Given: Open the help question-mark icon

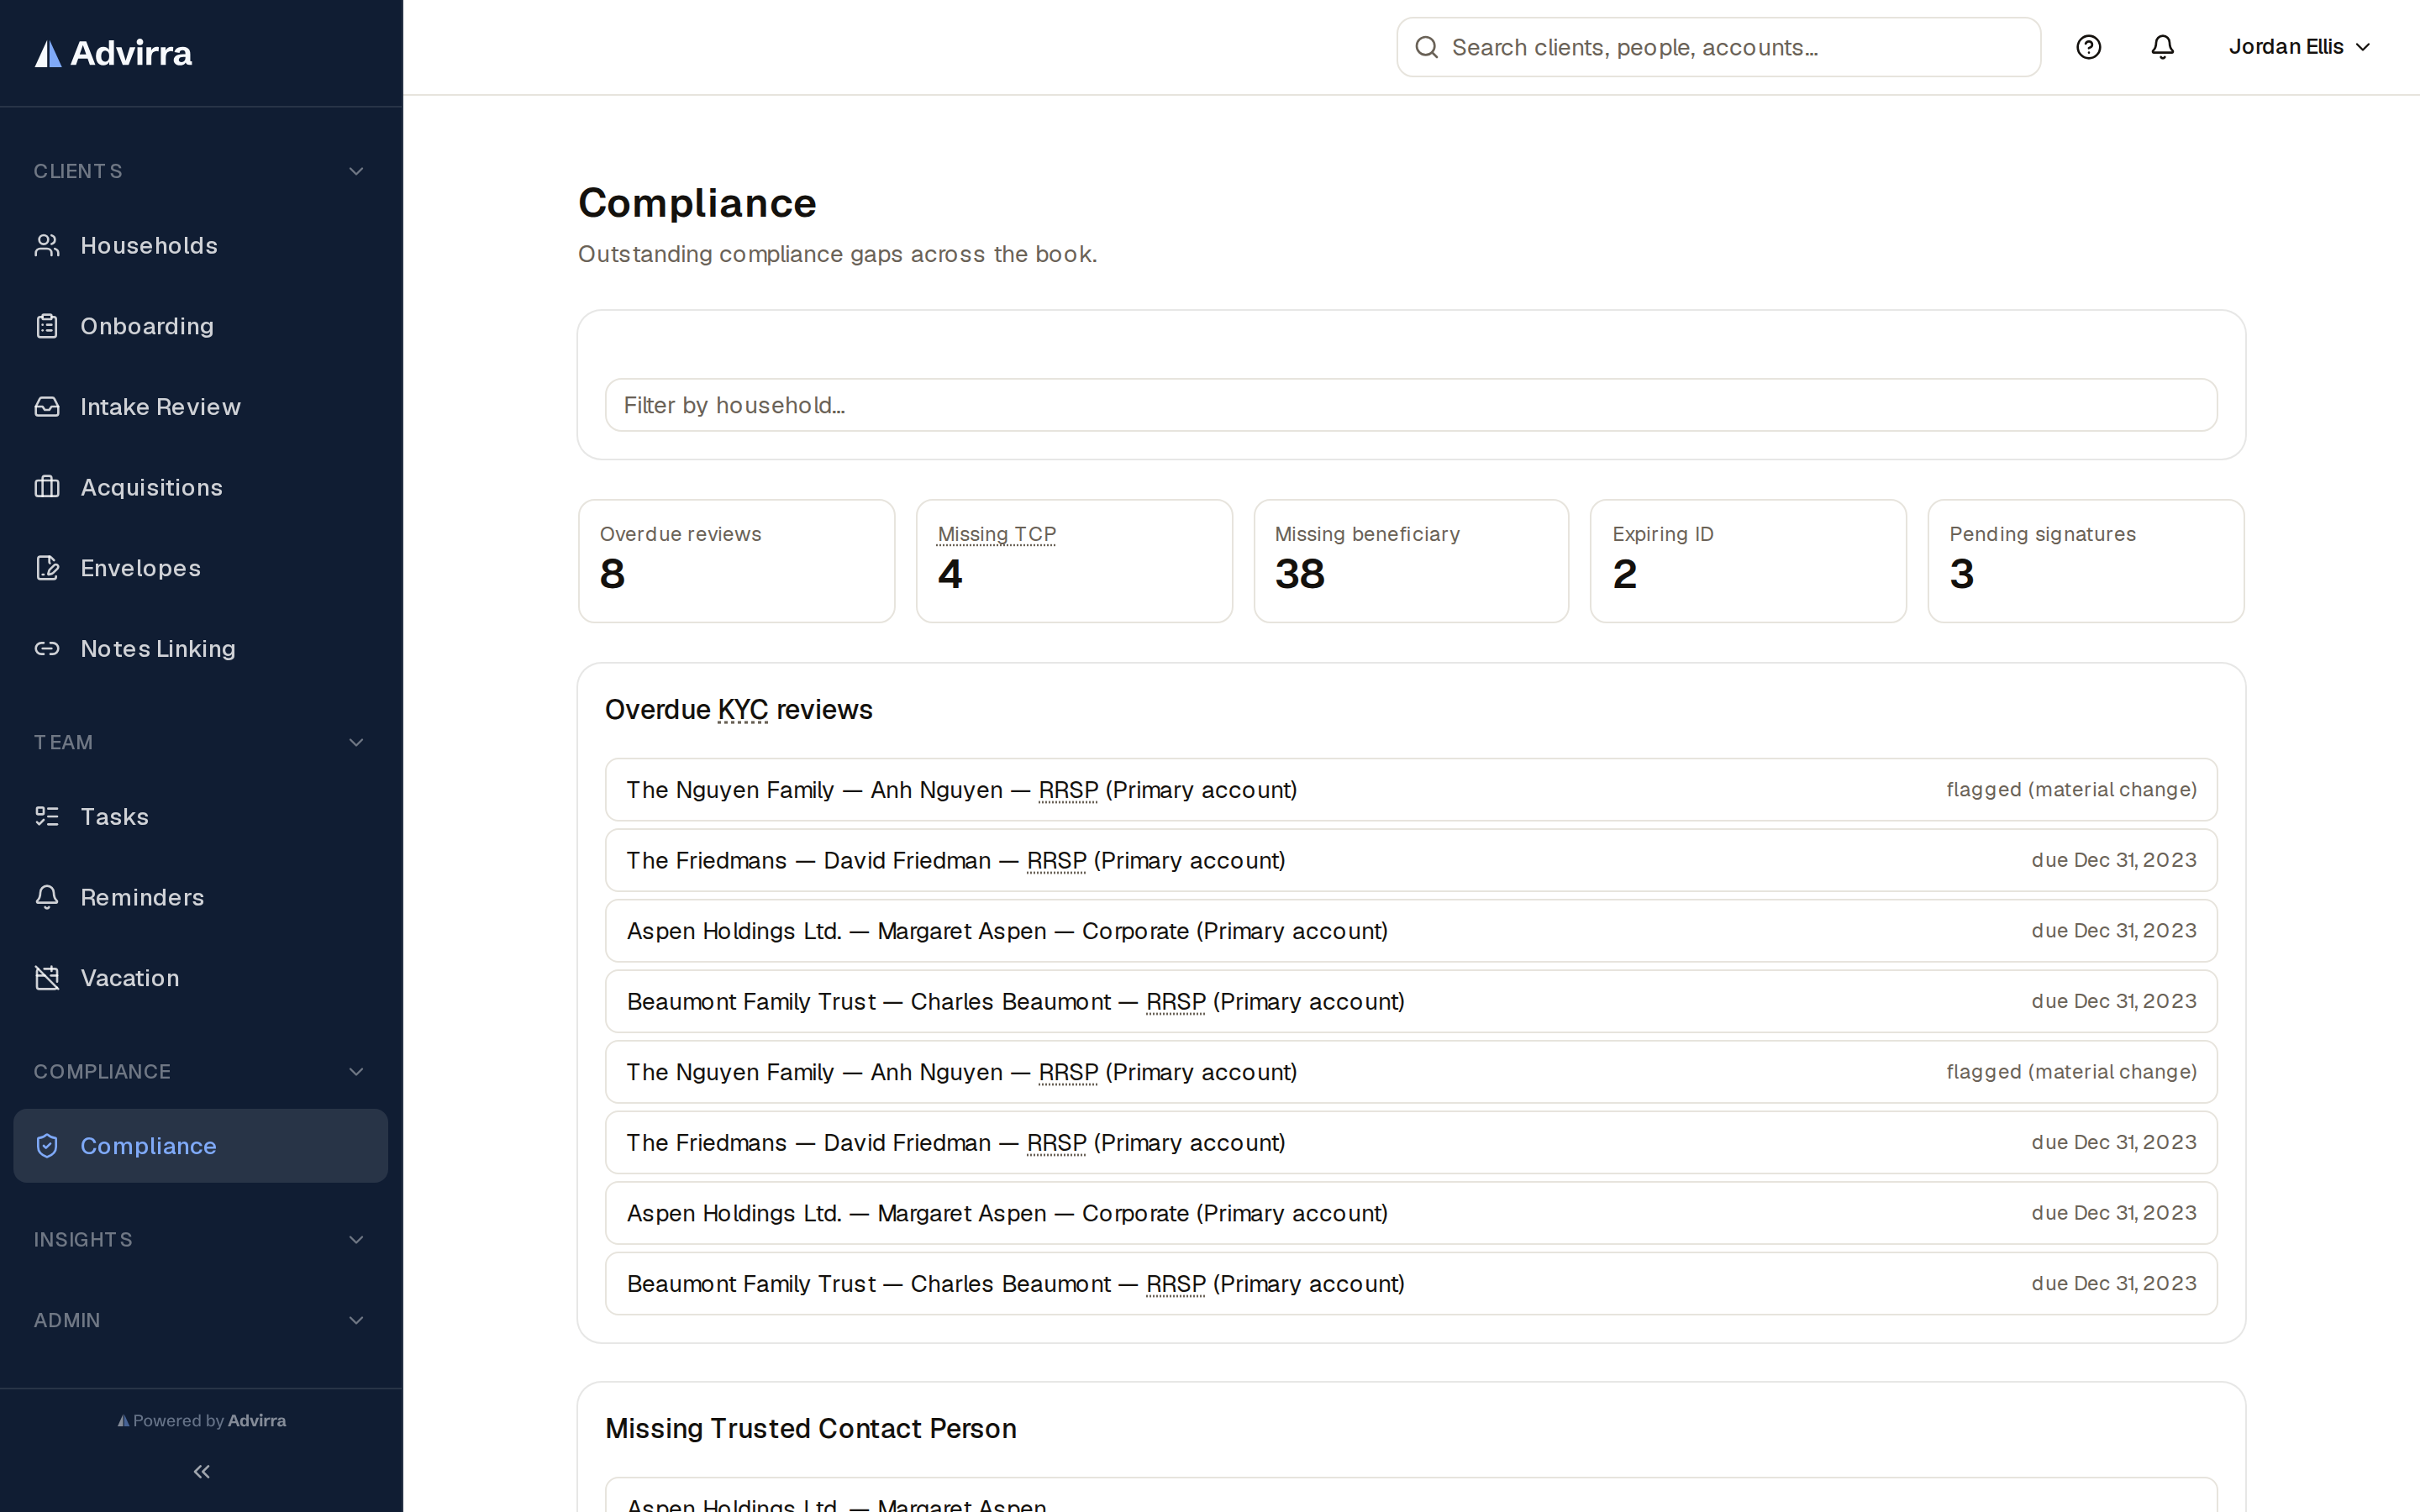Looking at the screenshot, I should (2088, 47).
